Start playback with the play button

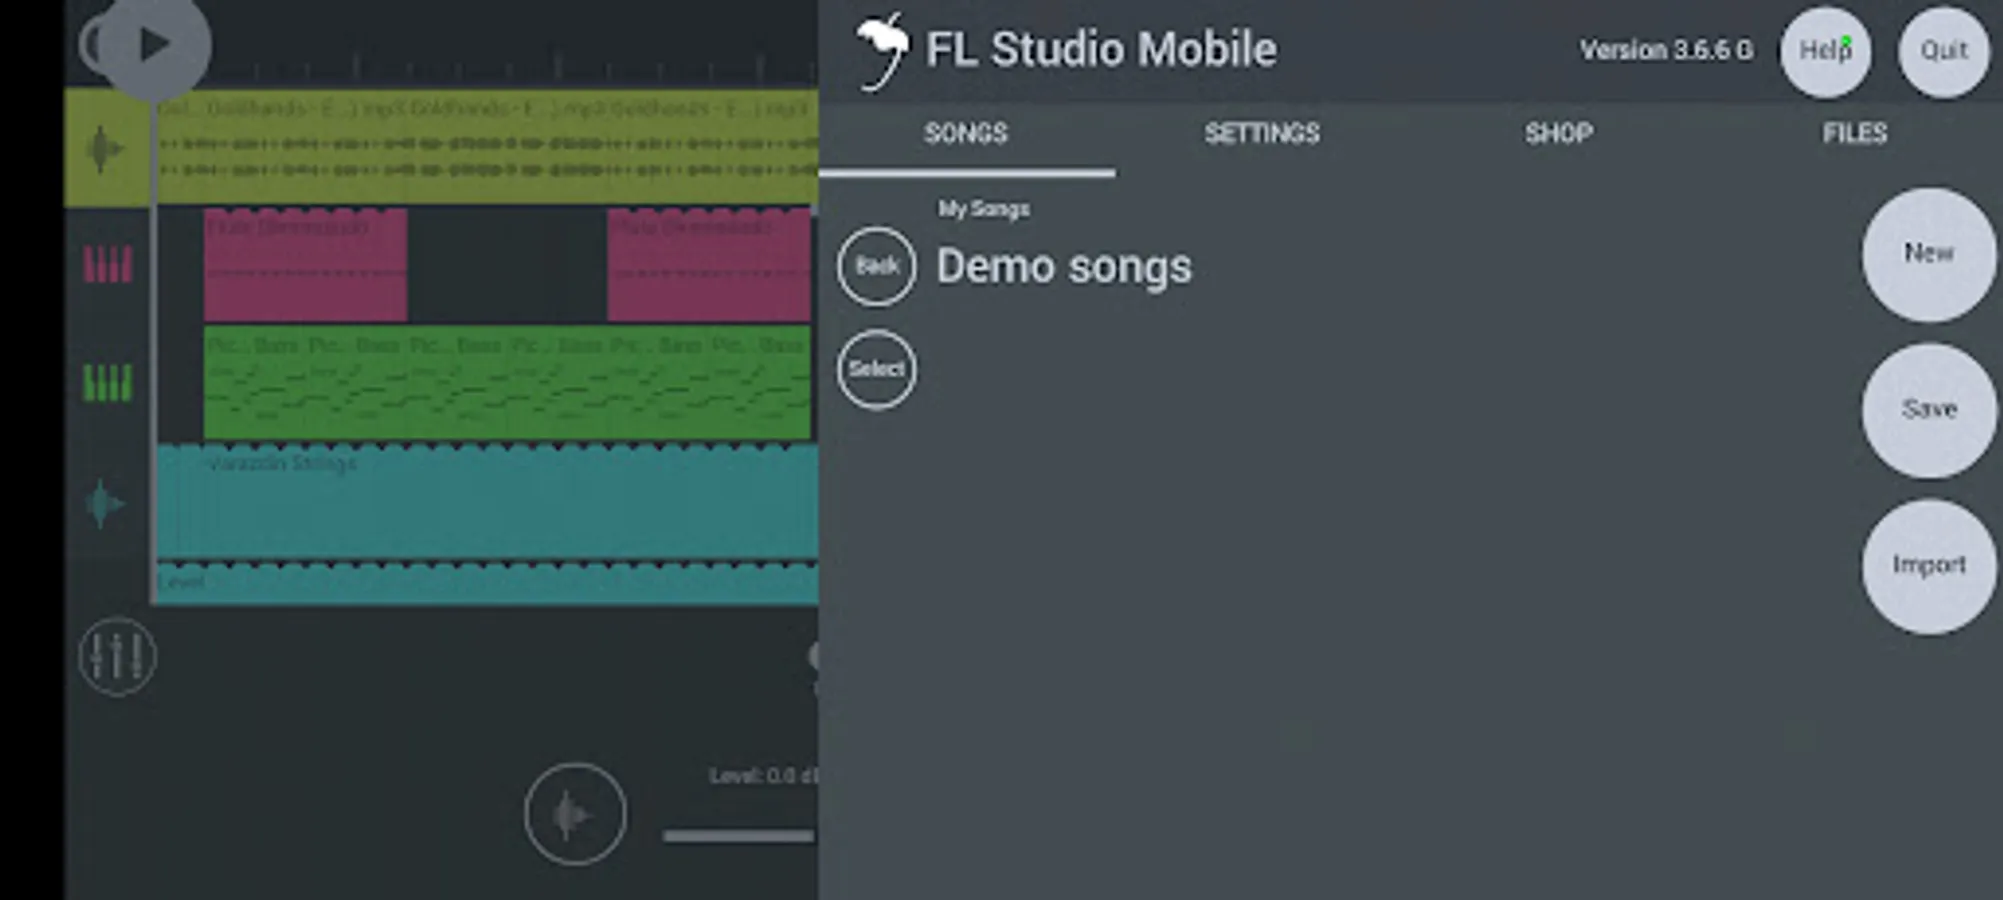tap(154, 45)
